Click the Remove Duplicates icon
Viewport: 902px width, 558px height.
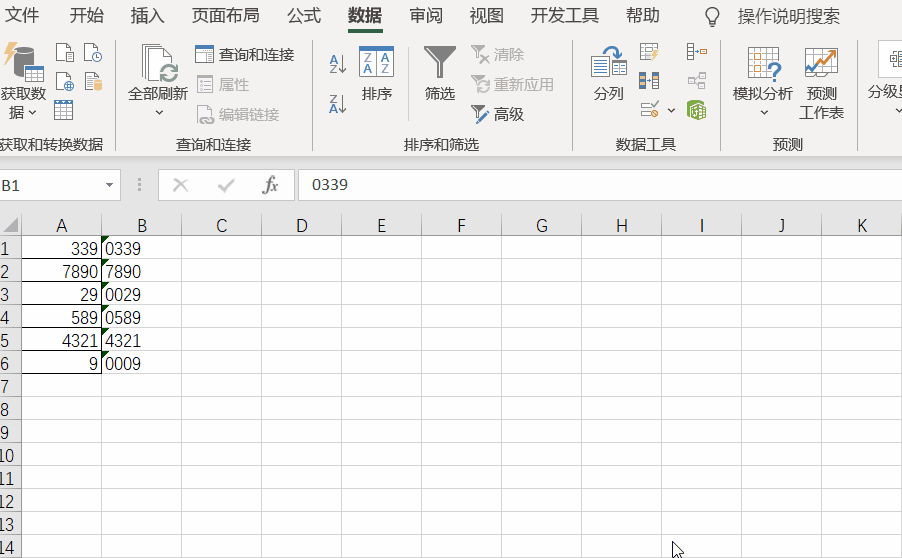[x=649, y=81]
